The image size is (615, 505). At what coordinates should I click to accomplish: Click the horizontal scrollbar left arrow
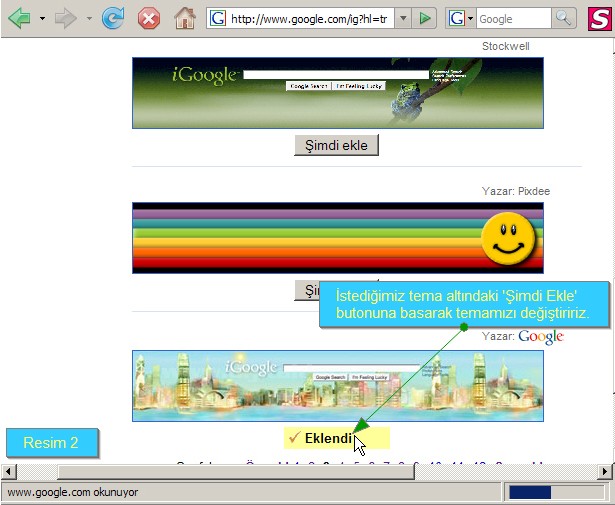[x=9, y=472]
